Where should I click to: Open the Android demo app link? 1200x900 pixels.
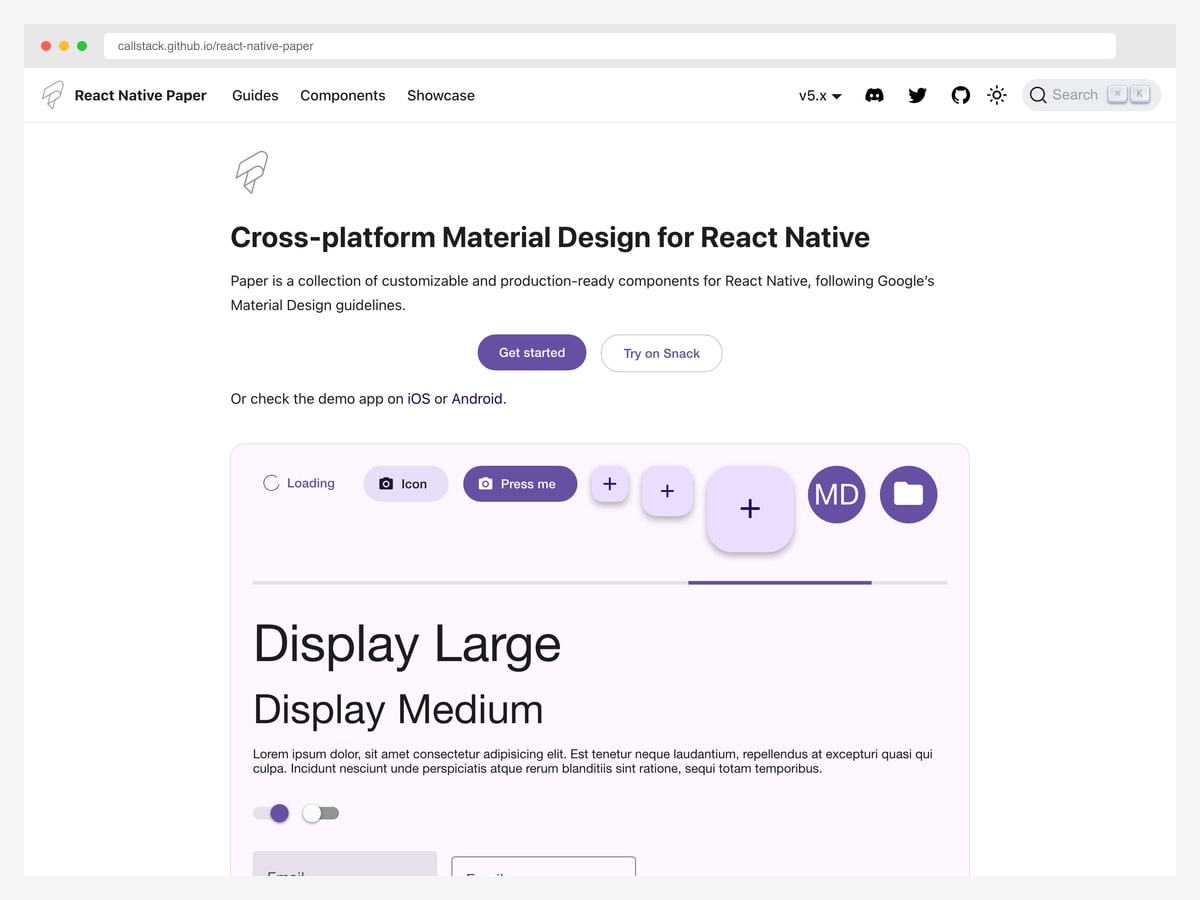point(477,398)
